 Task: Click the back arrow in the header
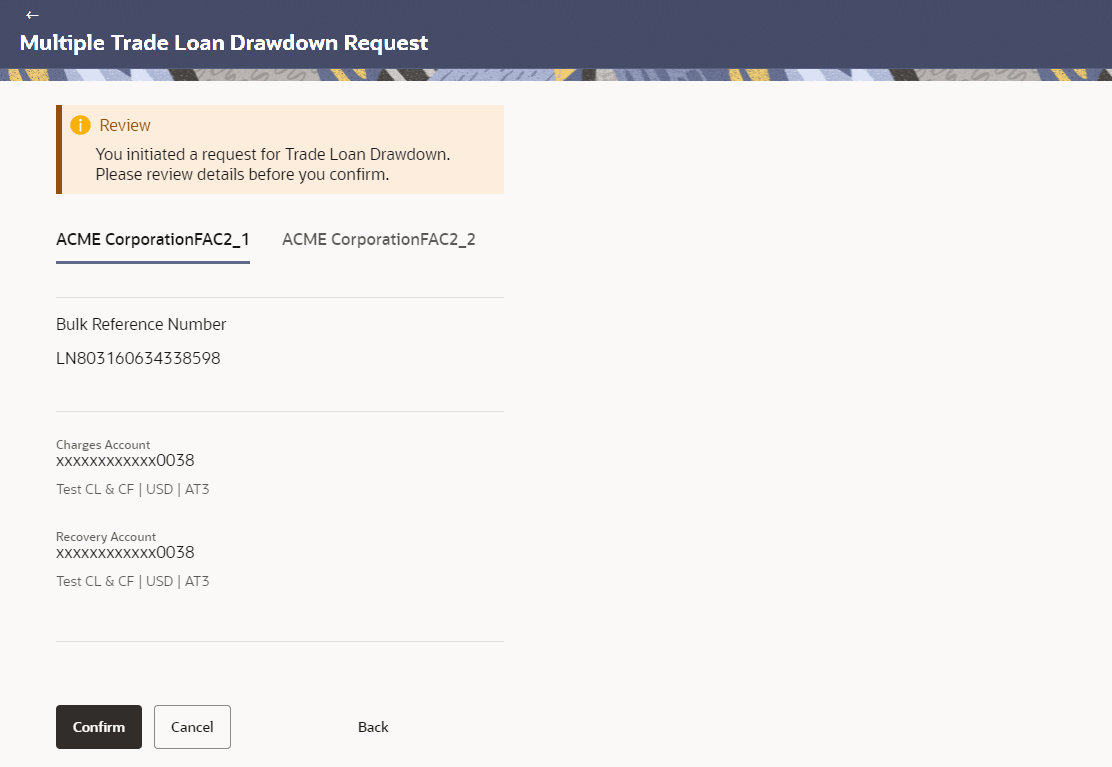tap(32, 15)
